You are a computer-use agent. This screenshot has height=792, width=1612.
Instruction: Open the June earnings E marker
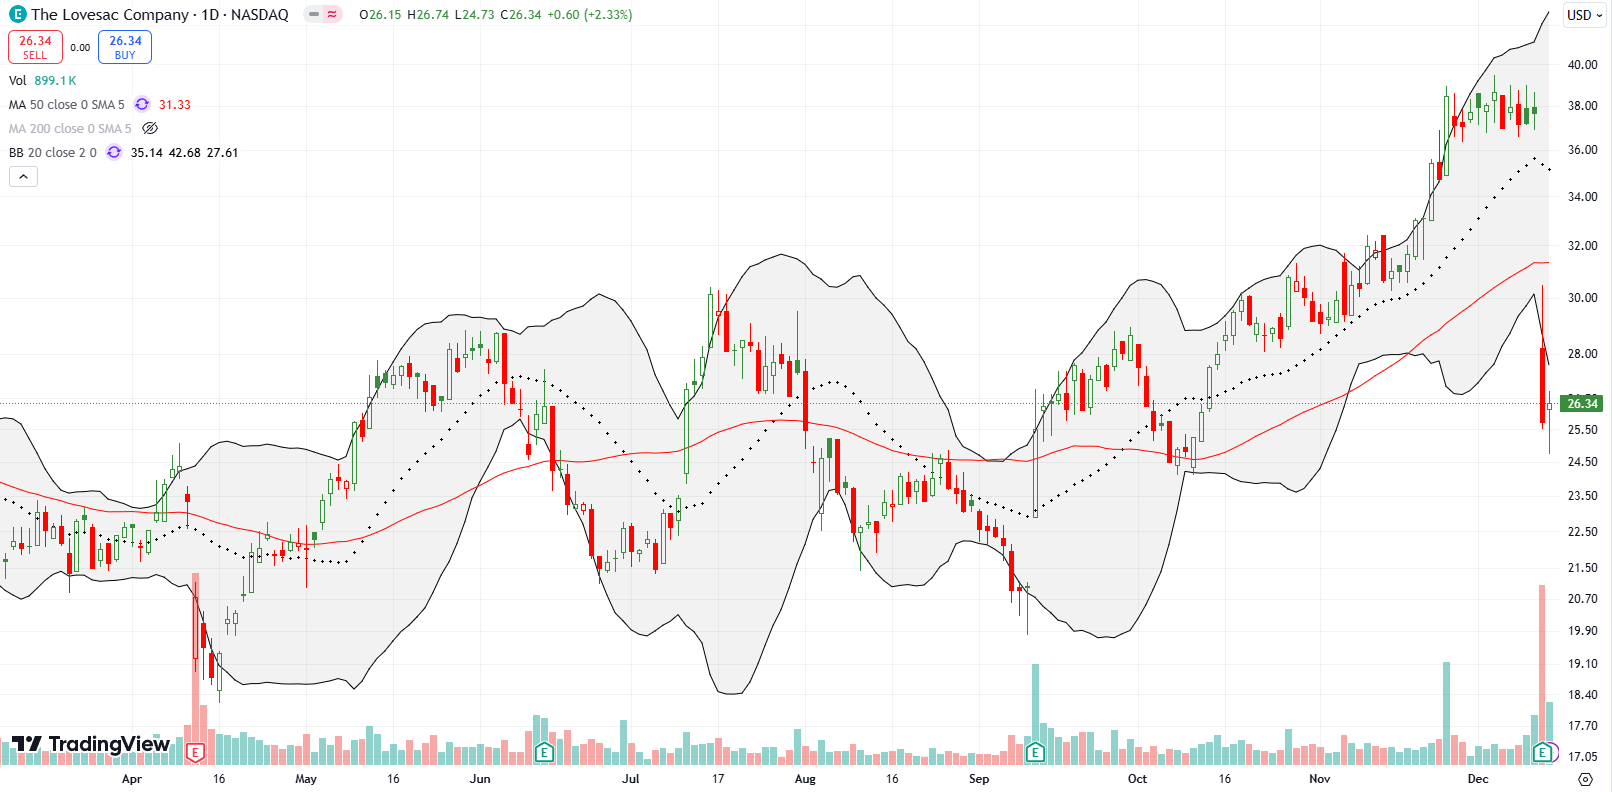click(544, 752)
